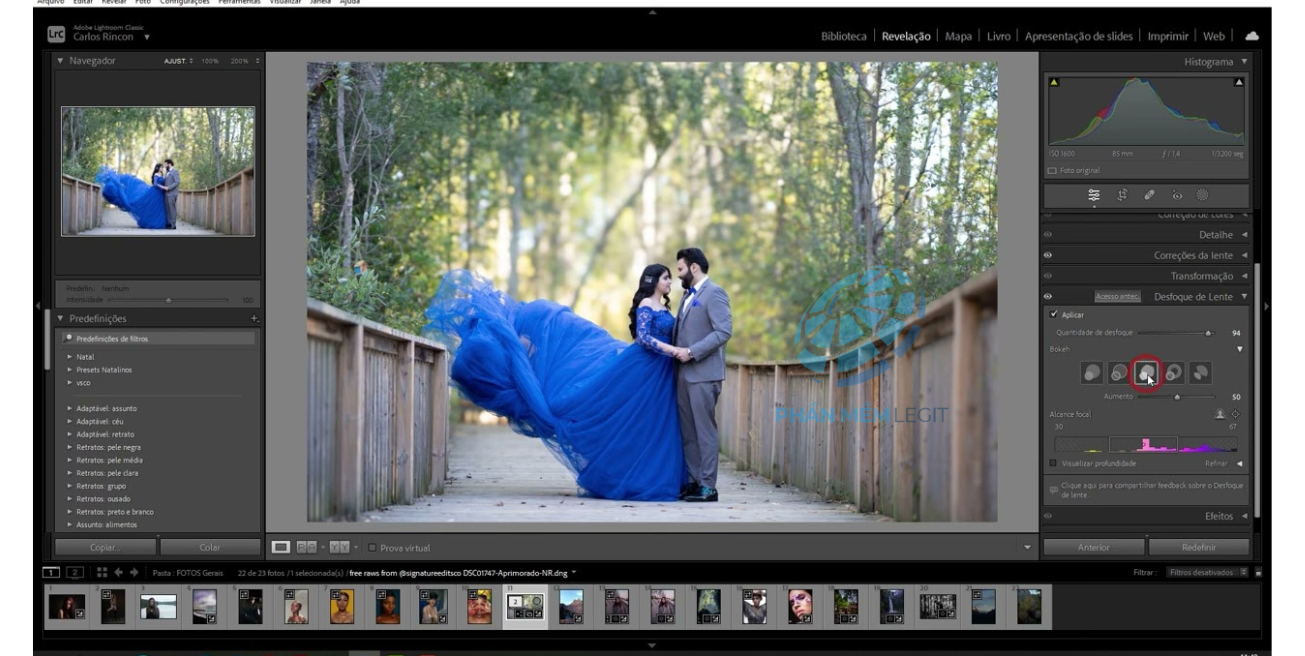Expand the Refinar disclosure triangle
Image resolution: width=1305 pixels, height=656 pixels.
[1240, 463]
